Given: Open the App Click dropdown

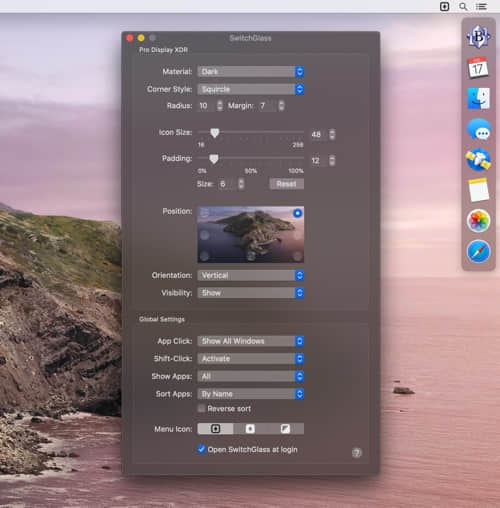Looking at the screenshot, I should tap(251, 341).
